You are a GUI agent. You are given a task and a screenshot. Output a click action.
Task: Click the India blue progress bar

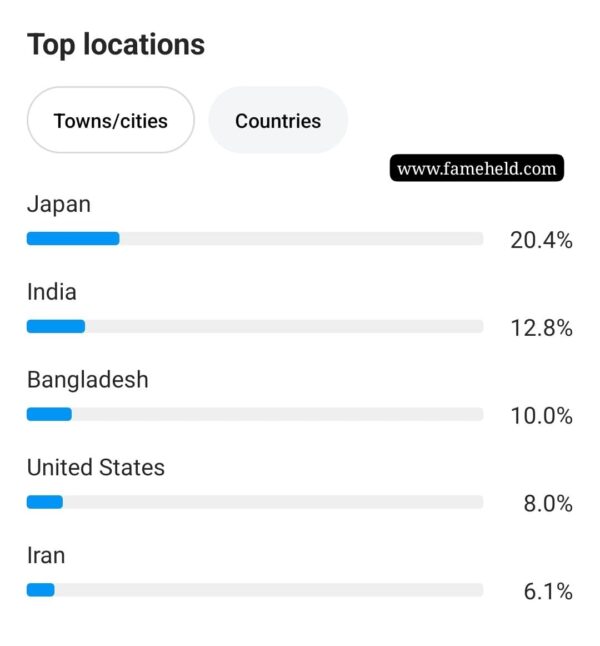(x=56, y=326)
